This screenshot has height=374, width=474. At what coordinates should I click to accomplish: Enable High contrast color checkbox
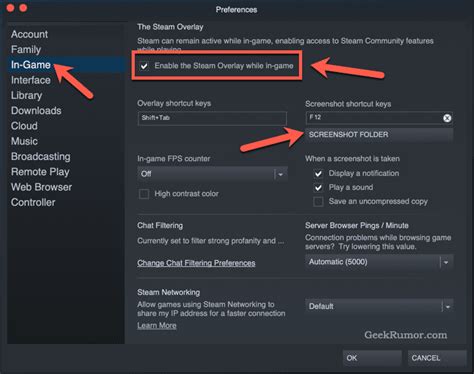point(144,194)
